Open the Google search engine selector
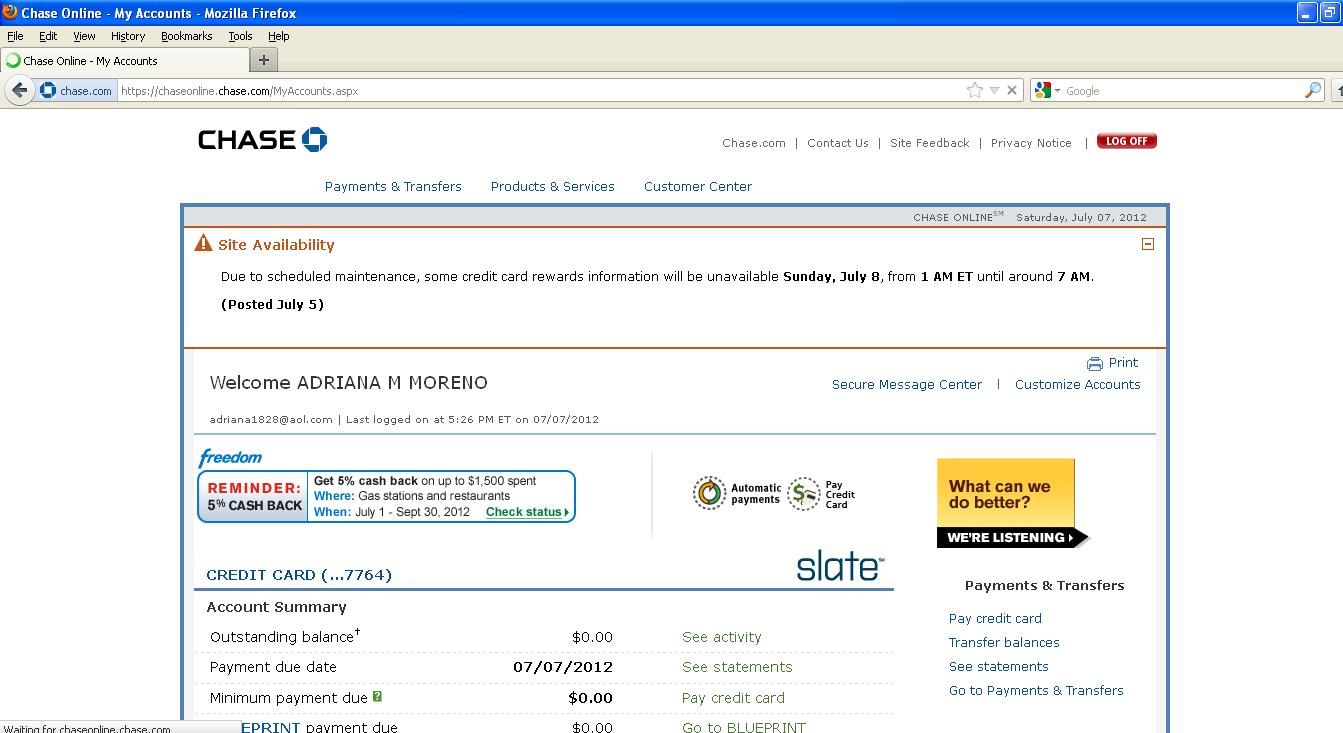 tap(1048, 90)
